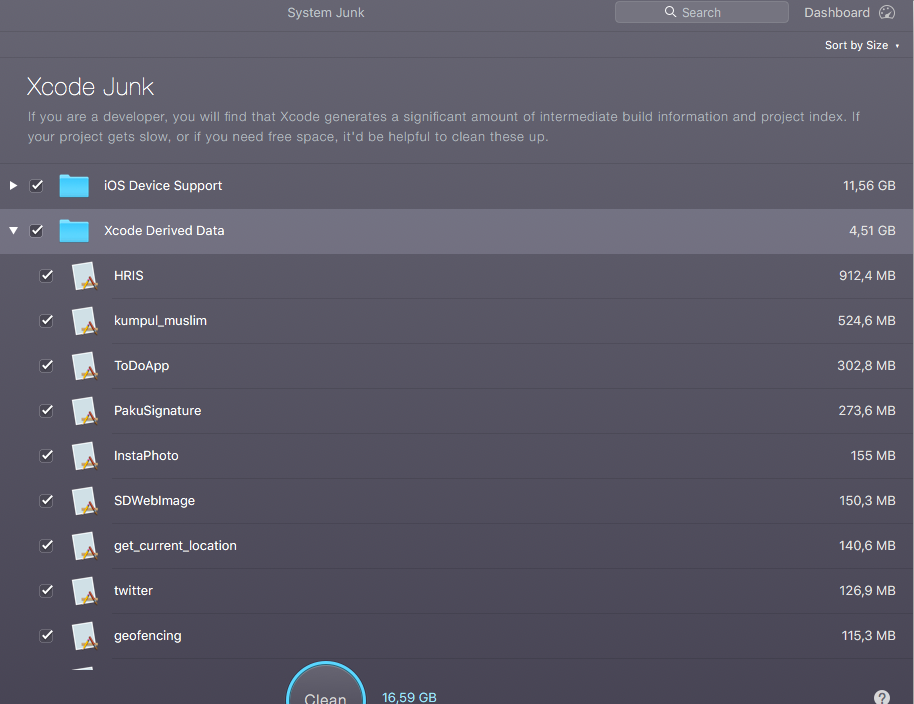
Task: Click the help question mark icon
Action: (x=882, y=697)
